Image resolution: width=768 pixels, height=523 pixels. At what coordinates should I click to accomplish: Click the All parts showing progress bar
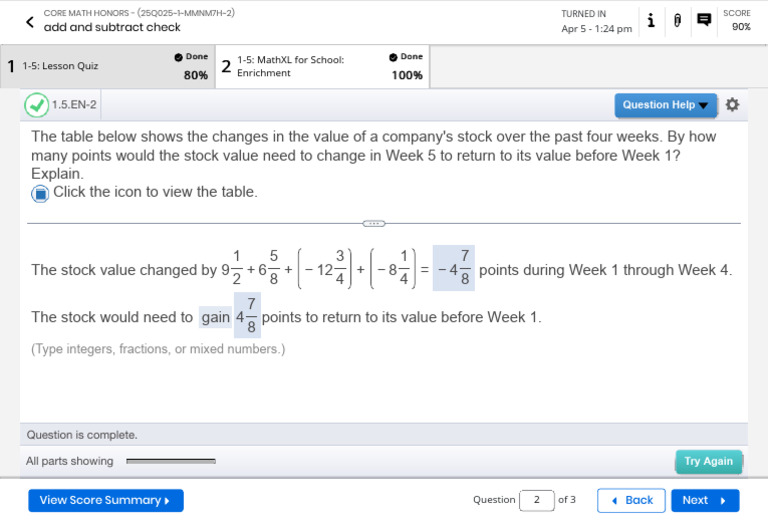point(170,461)
